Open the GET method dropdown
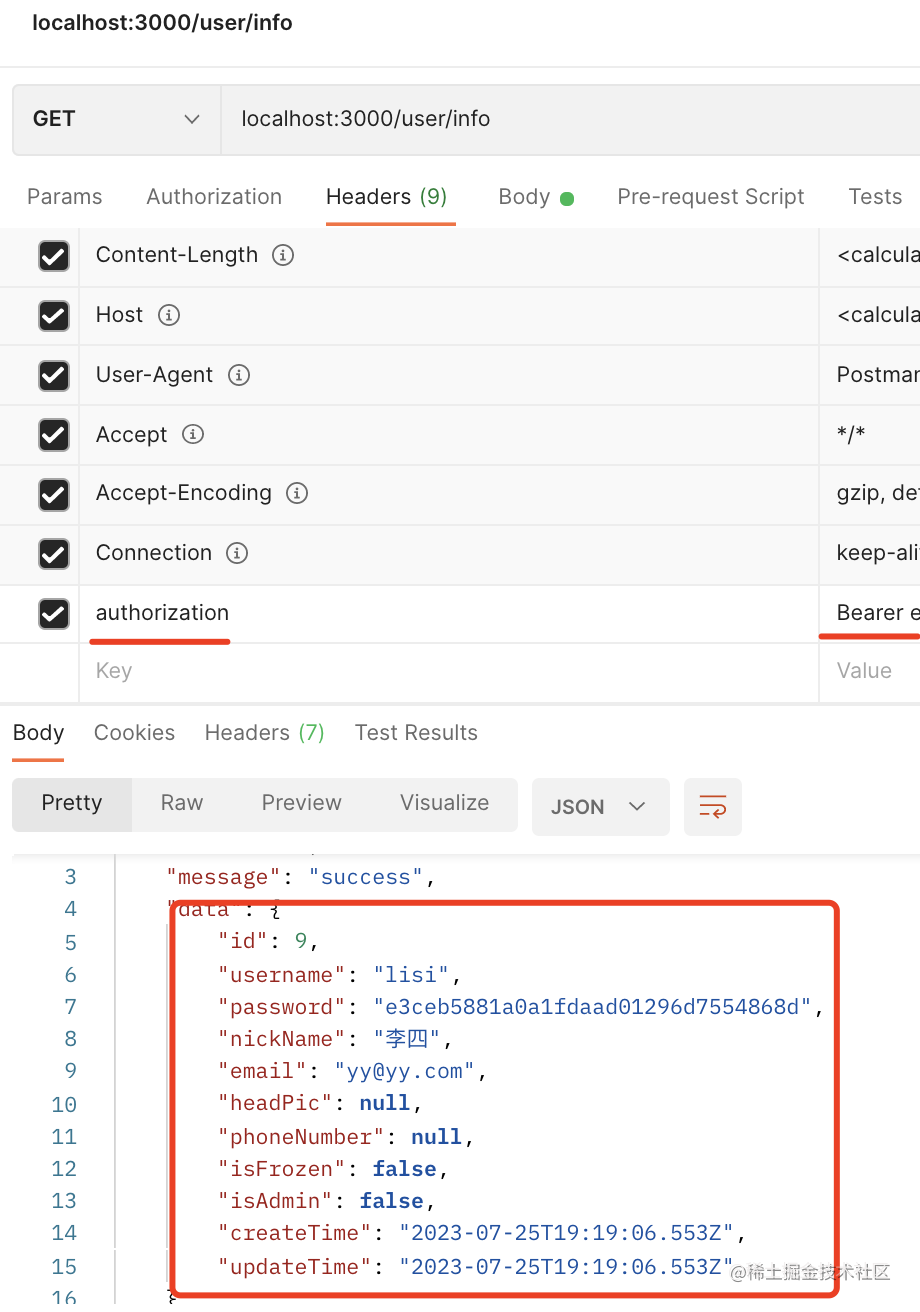 [x=116, y=119]
